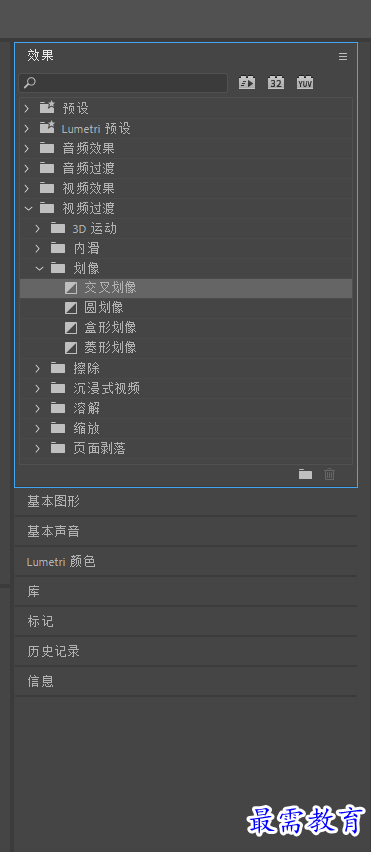Toggle the Accelerated Effects filter icon
Image resolution: width=371 pixels, height=852 pixels.
(247, 83)
